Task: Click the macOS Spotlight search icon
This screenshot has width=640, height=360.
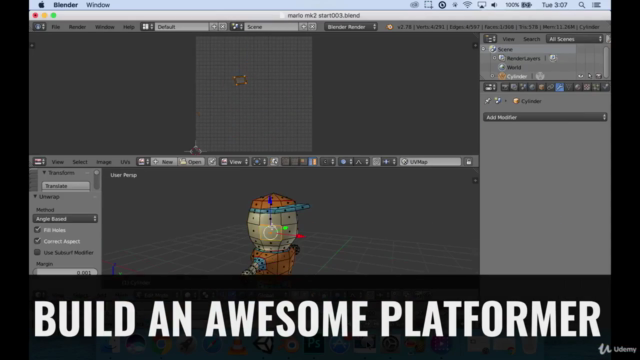Action: [x=582, y=5]
